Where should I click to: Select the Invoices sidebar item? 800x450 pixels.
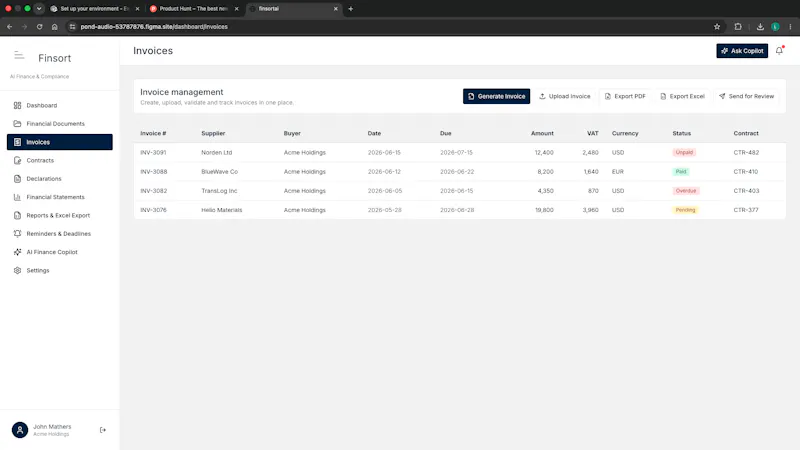(60, 142)
